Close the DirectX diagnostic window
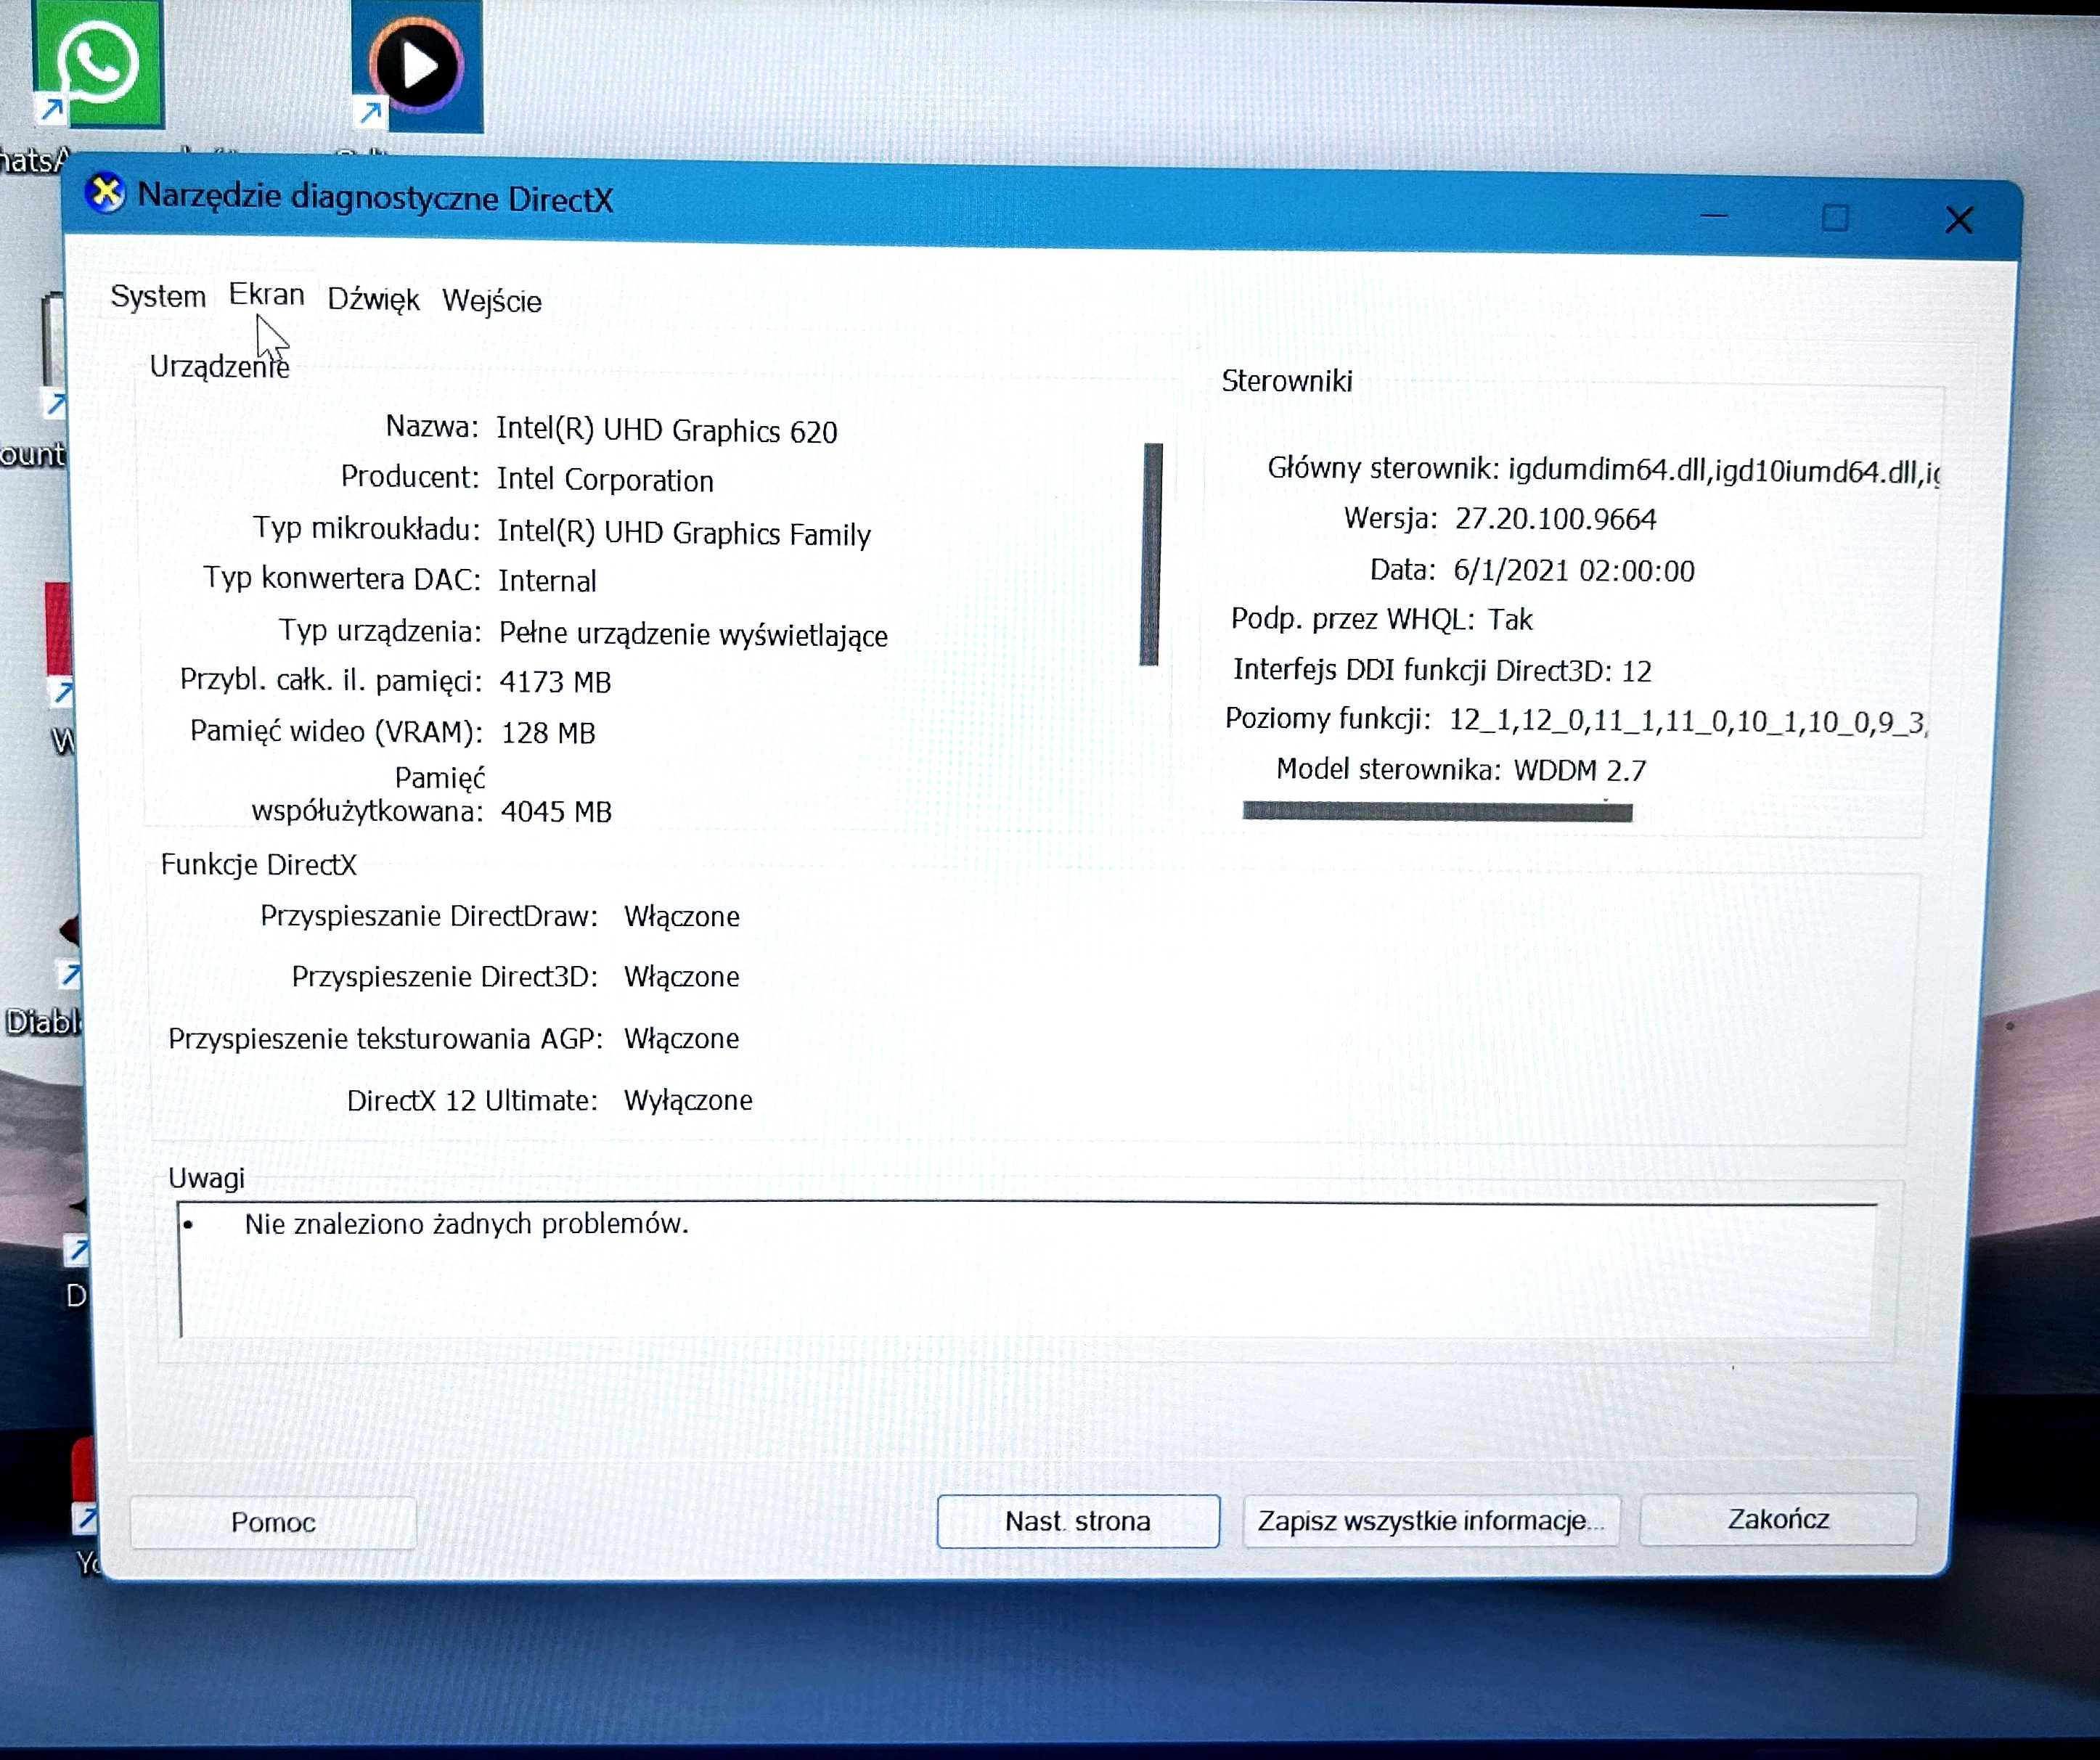The width and height of the screenshot is (2100, 1760). [x=1959, y=220]
